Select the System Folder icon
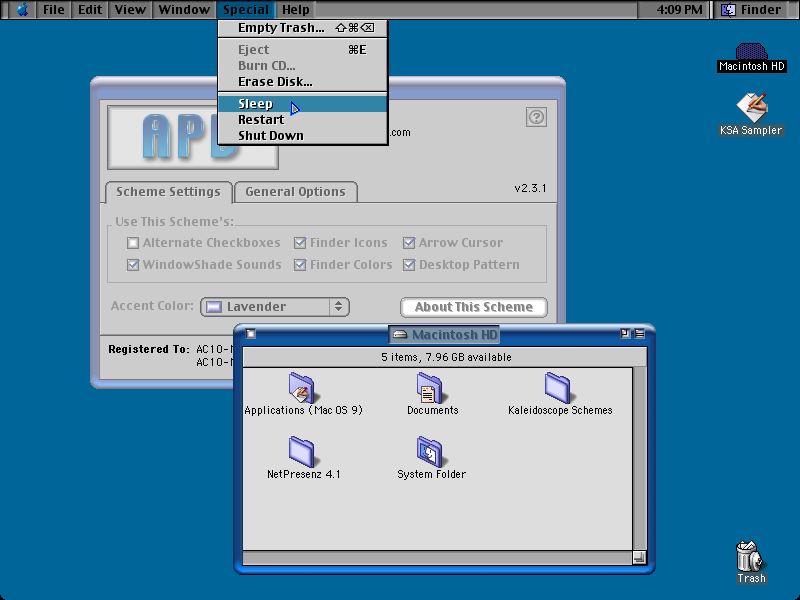This screenshot has width=800, height=600. [x=430, y=452]
